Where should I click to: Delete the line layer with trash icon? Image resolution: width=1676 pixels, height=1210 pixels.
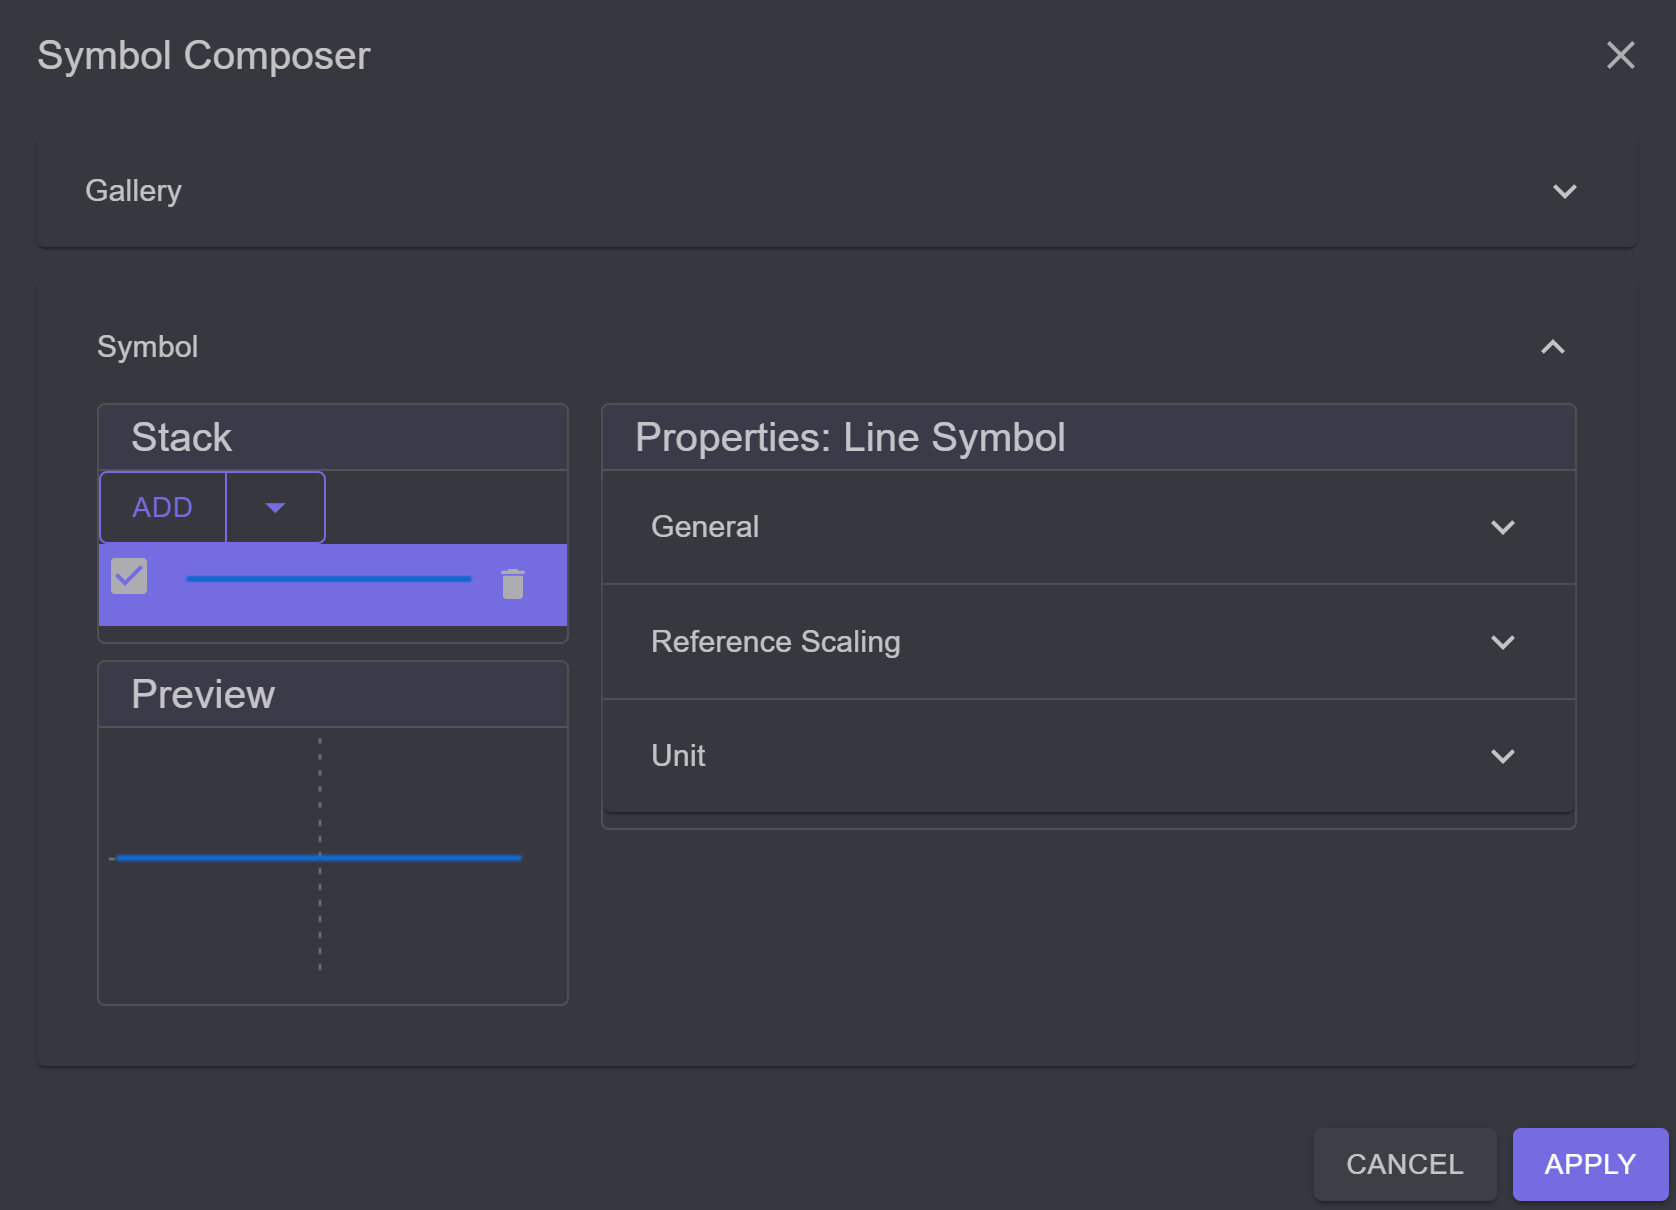pyautogui.click(x=513, y=584)
